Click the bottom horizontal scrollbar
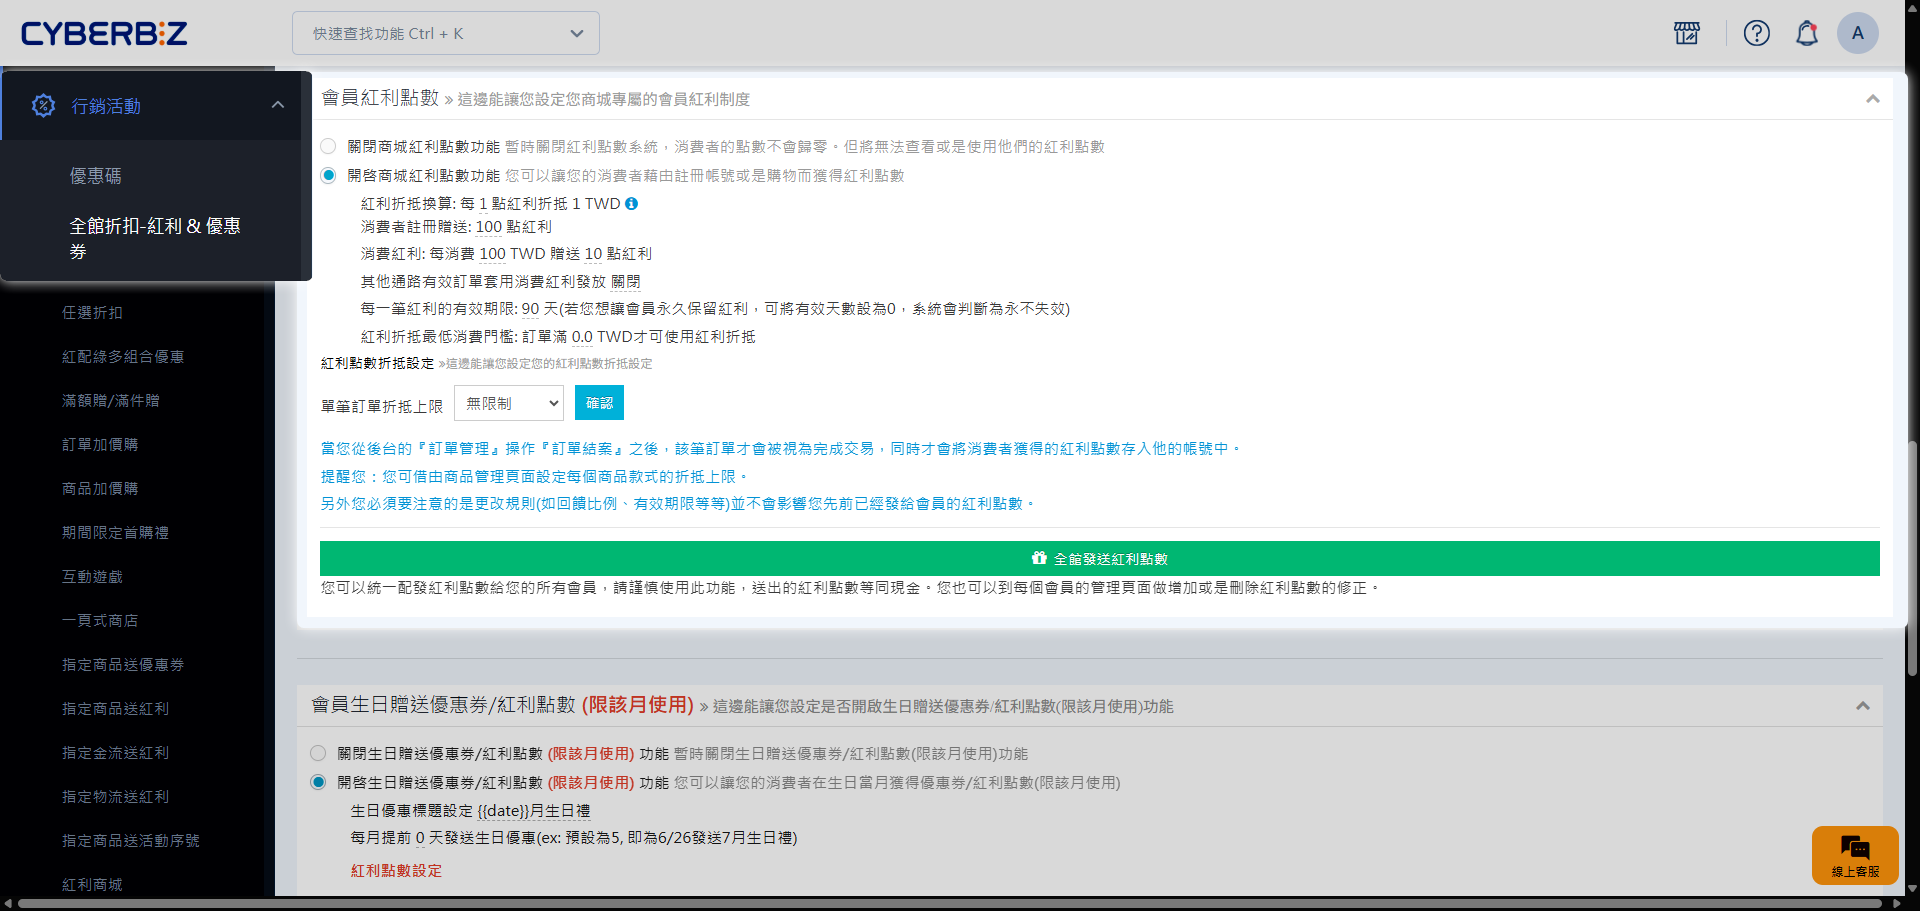Image resolution: width=1920 pixels, height=911 pixels. [950, 904]
